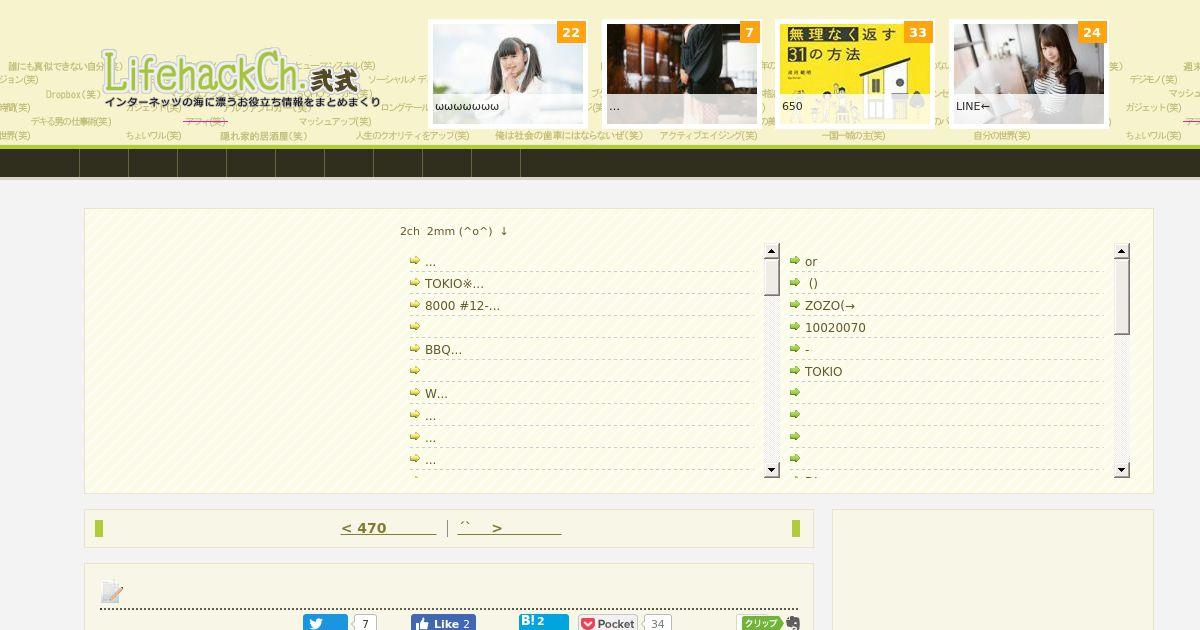This screenshot has width=1200, height=630.
Task: Click yellow arrow icon beside '8000 #12-...'
Action: (x=415, y=304)
